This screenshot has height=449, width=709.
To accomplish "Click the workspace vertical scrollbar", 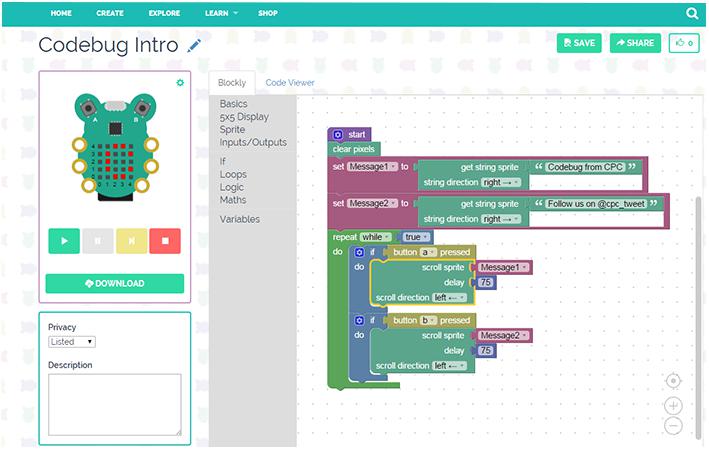I will (698, 317).
